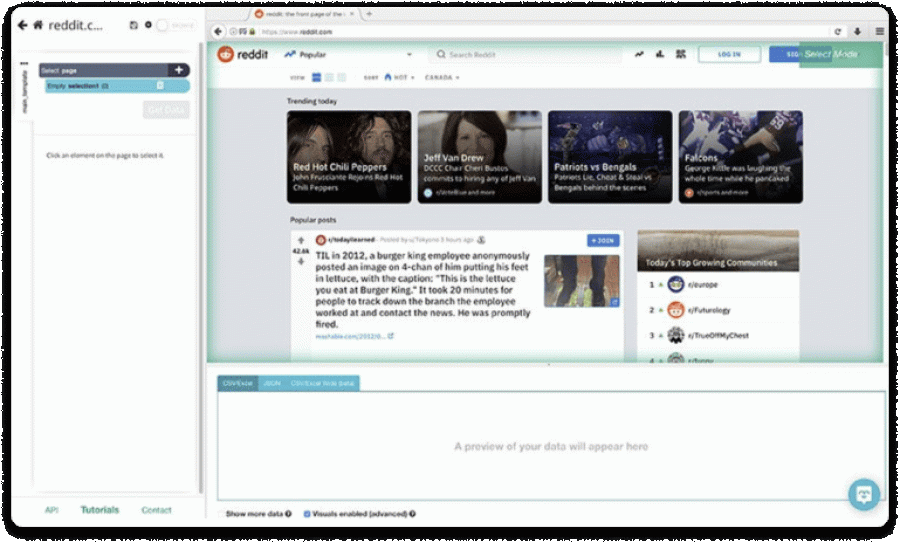Choose the card view icon

(x=316, y=77)
